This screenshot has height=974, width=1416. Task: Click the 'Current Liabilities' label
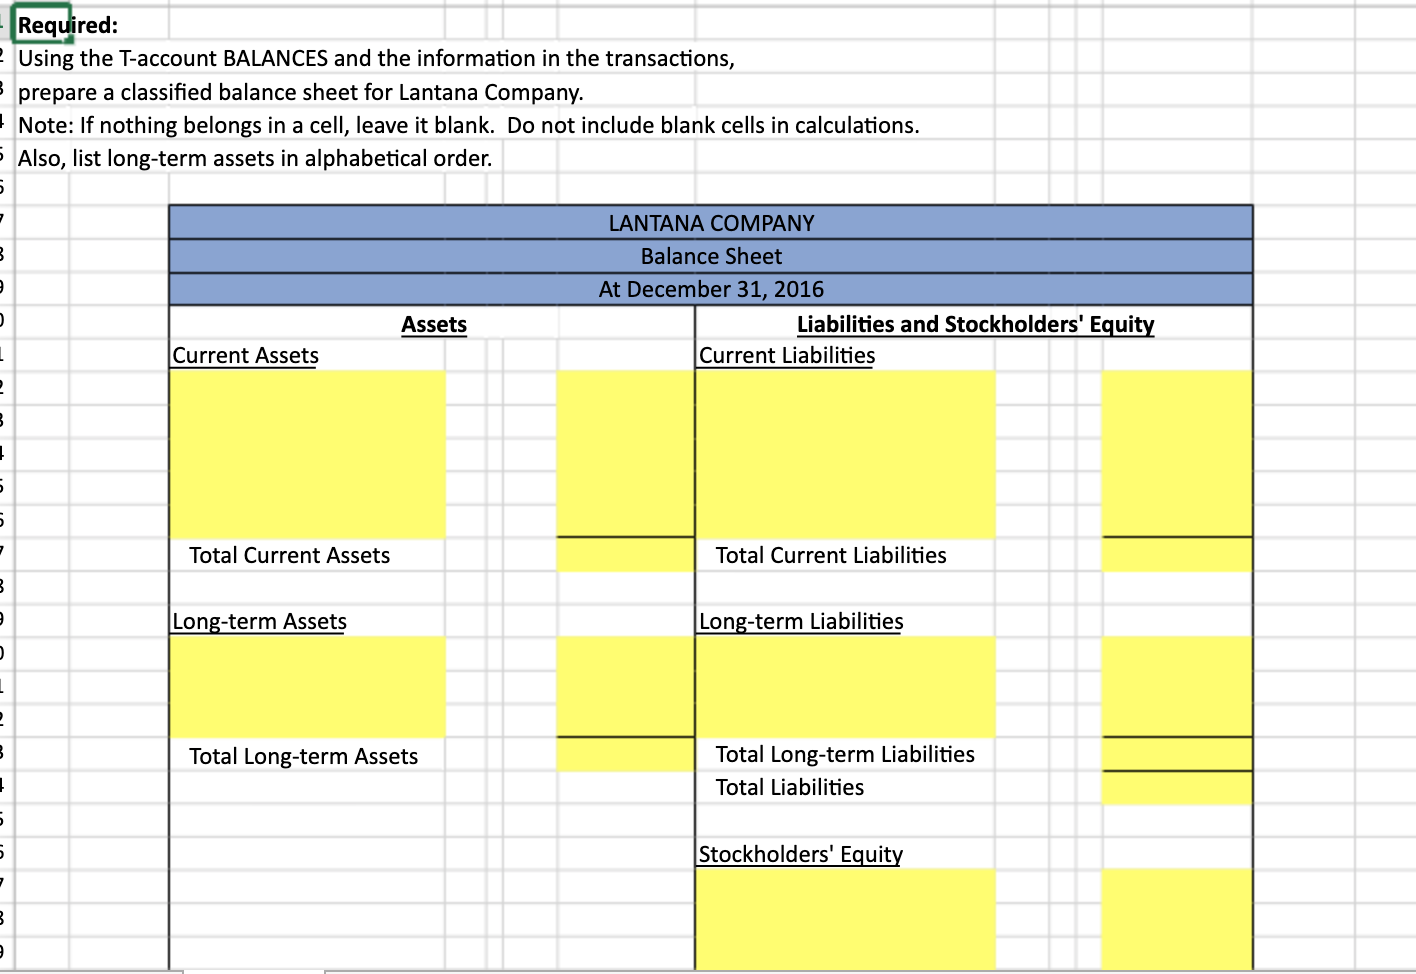(x=787, y=356)
